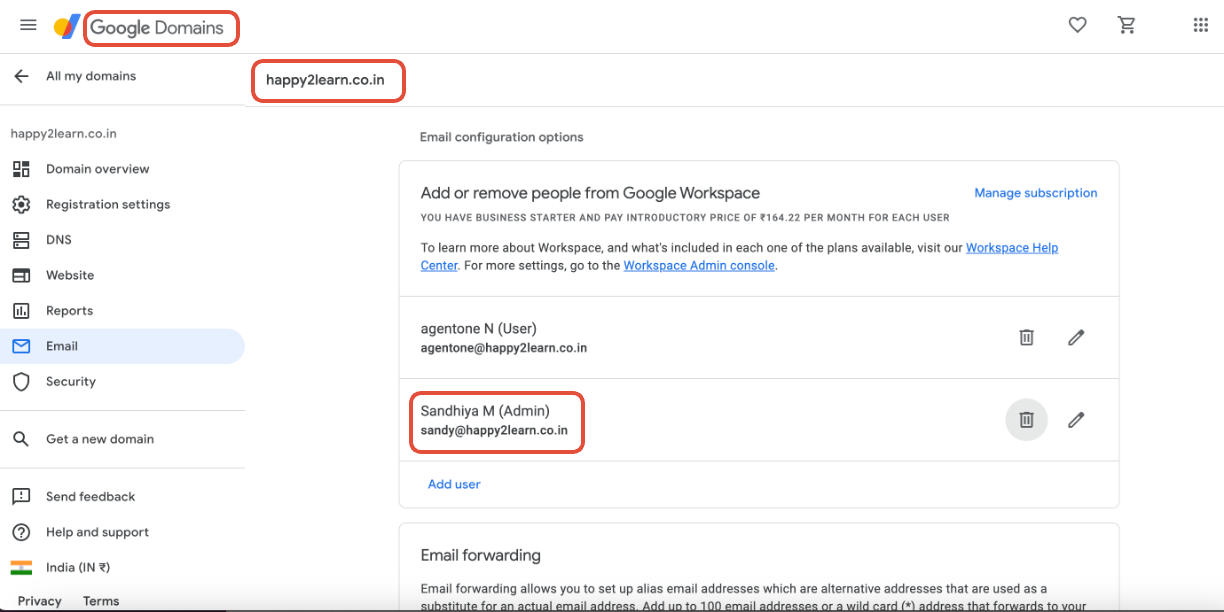
Task: Click agentone@happy2learn.co.in email address
Action: pos(504,348)
